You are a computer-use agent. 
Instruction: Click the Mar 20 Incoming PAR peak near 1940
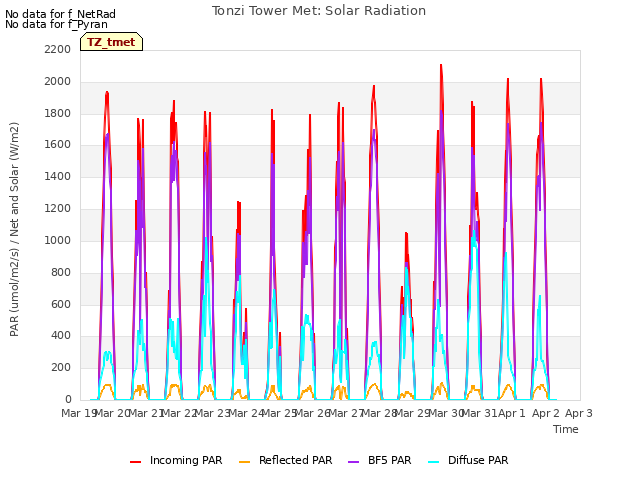tap(107, 93)
